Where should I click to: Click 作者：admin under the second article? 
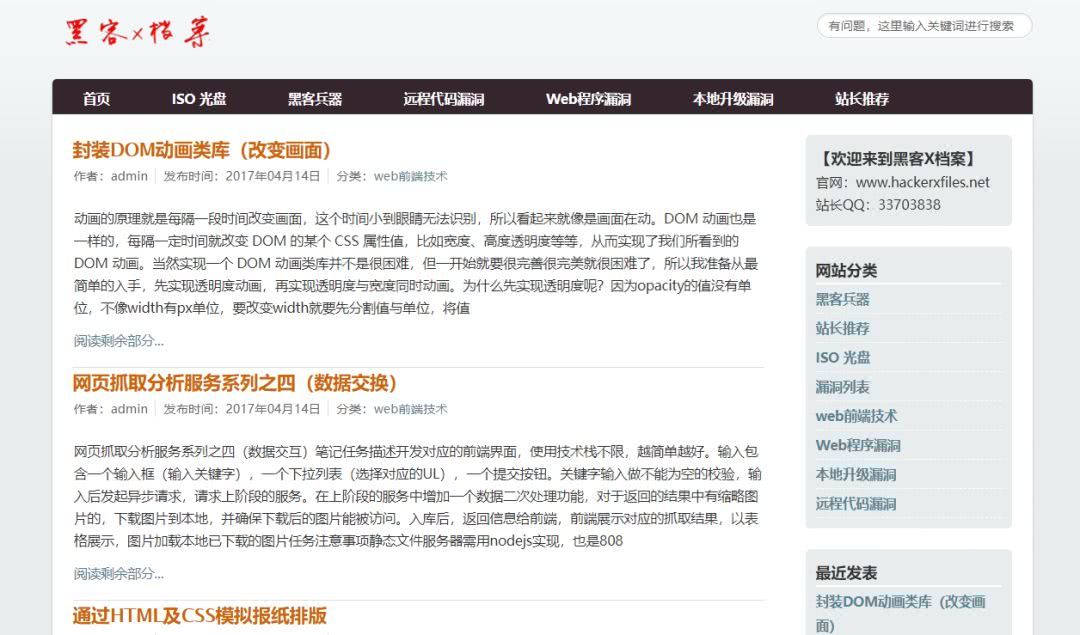click(111, 409)
